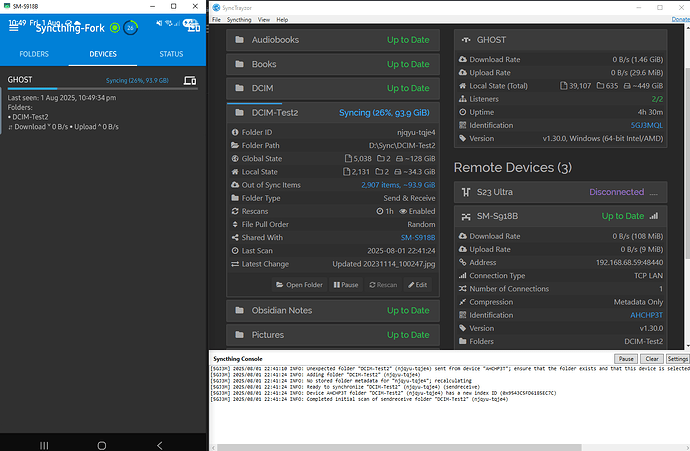Screen dimensions: 690x451
Task: Click the 5GJ3MQL identification link
Action: 646,125
